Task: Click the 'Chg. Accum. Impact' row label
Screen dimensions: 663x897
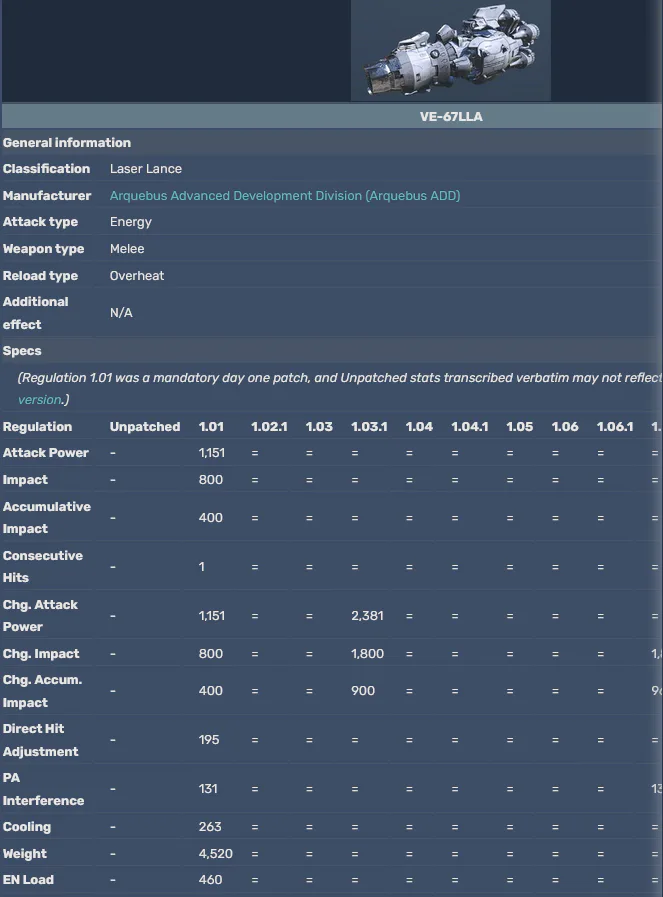Action: point(42,691)
